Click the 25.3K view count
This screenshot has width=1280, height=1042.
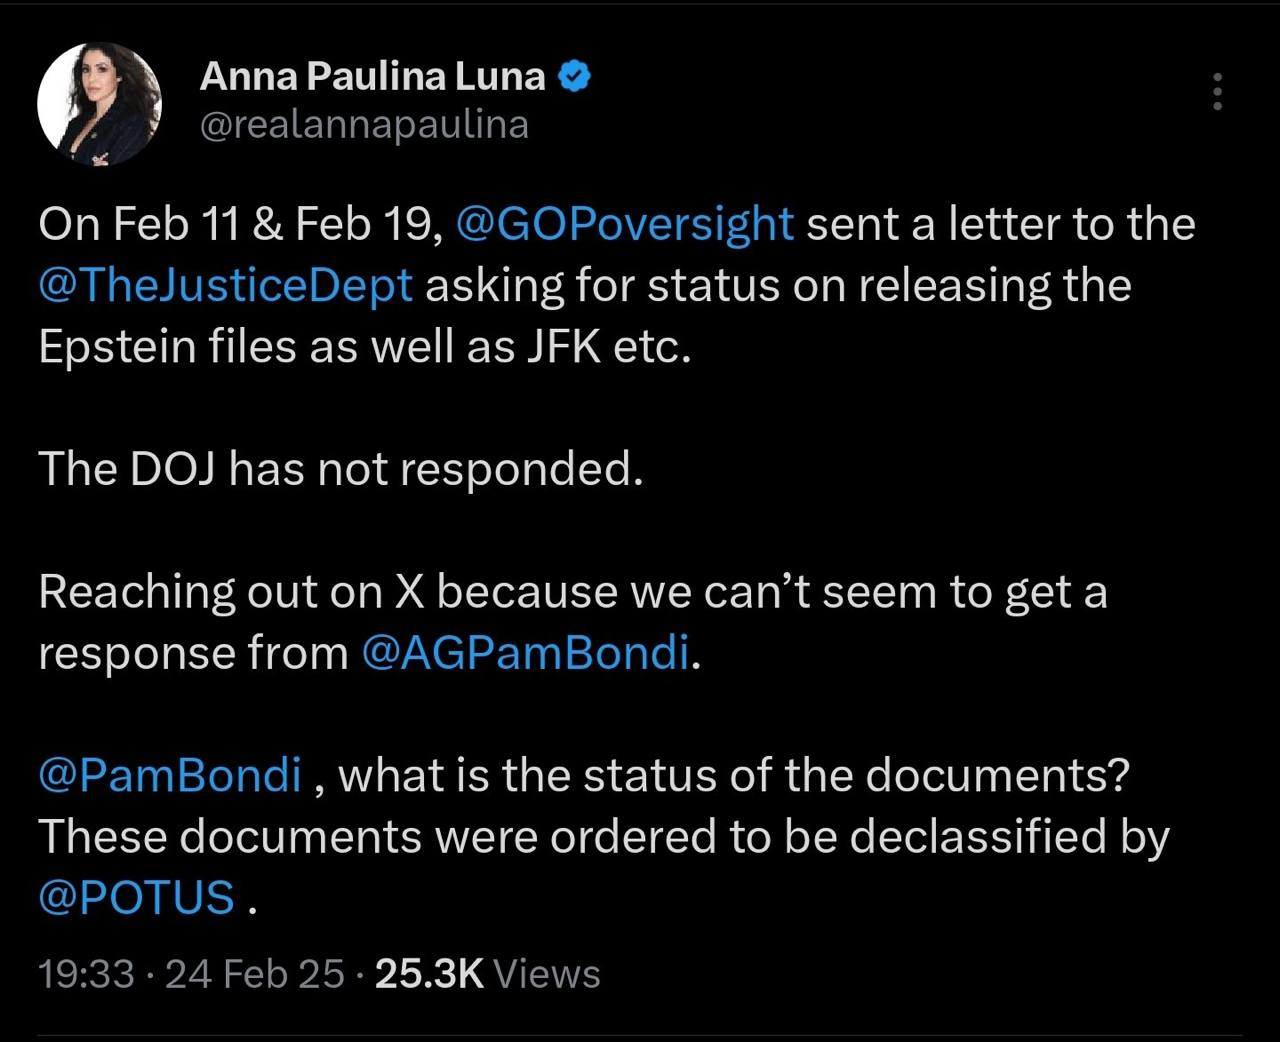click(x=429, y=973)
